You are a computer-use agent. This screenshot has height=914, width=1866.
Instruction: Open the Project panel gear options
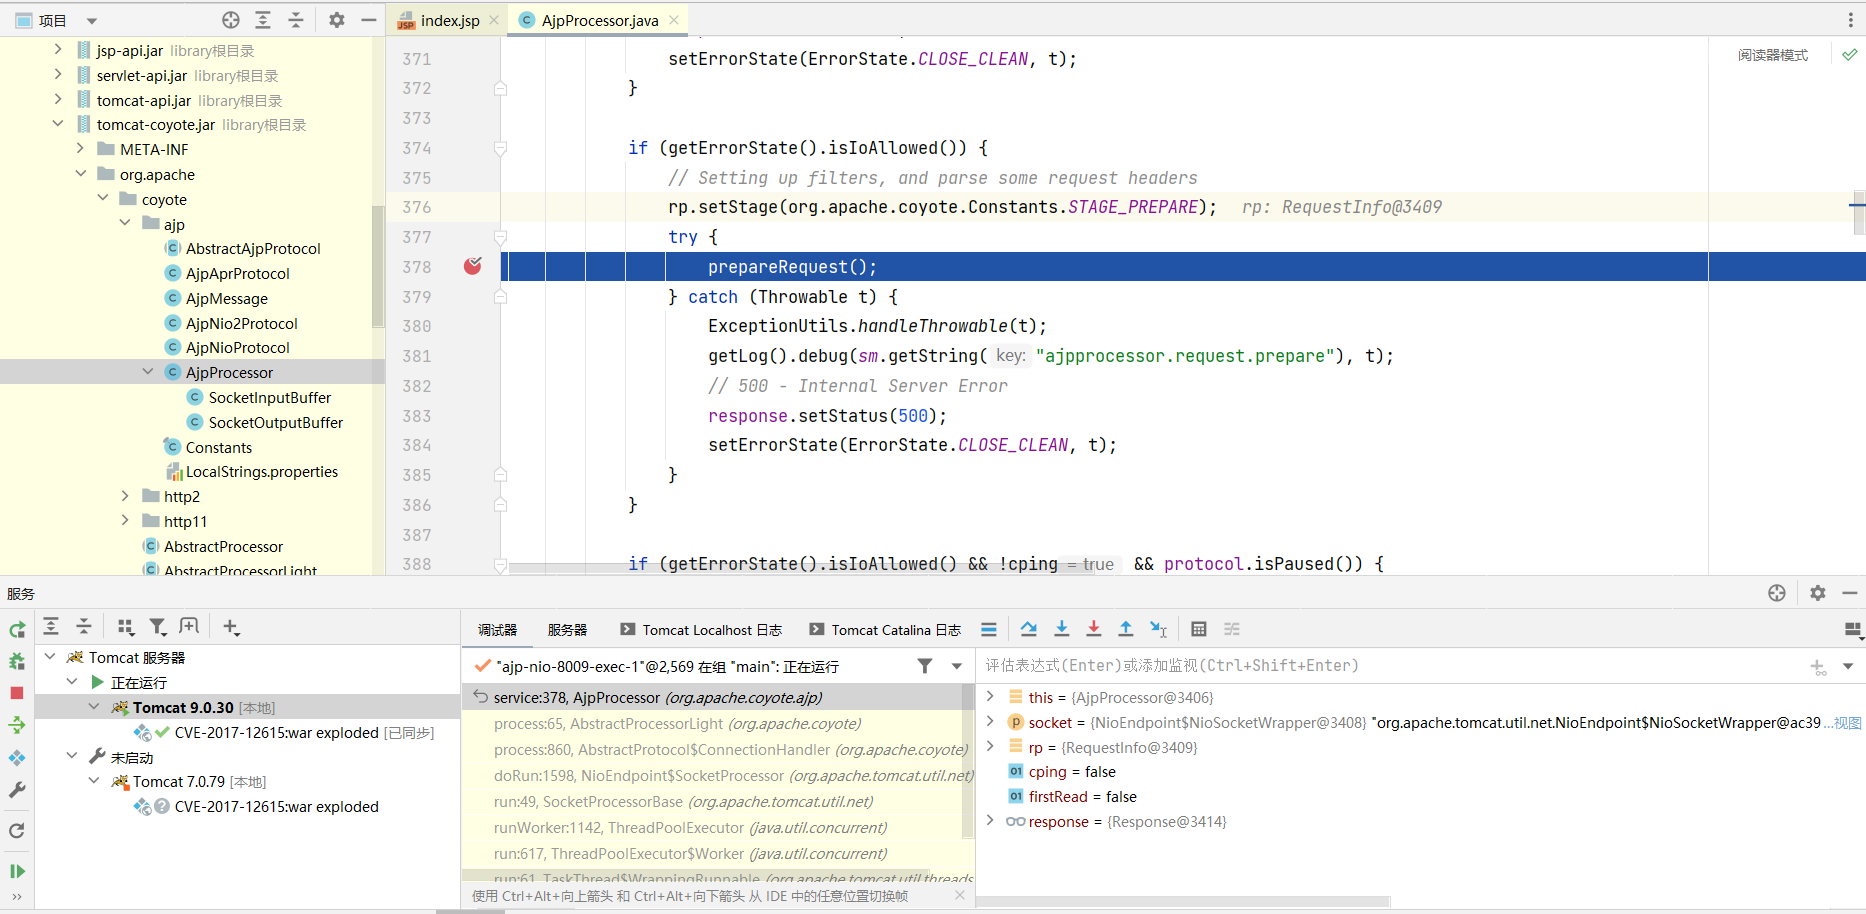[337, 20]
